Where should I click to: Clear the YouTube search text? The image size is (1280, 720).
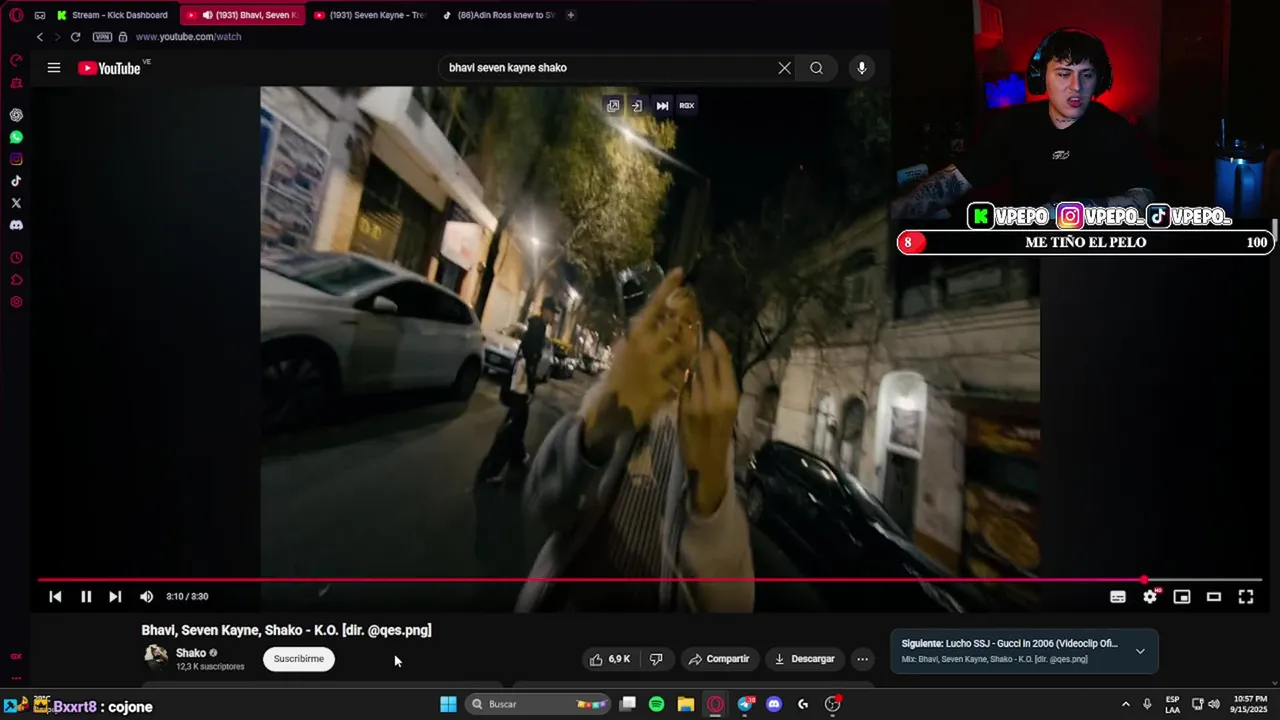[785, 68]
